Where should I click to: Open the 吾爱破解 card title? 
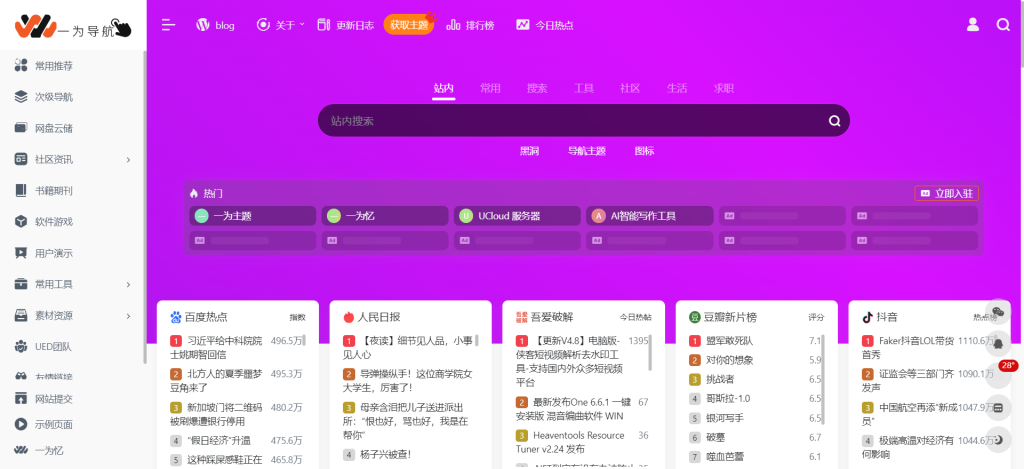point(552,317)
